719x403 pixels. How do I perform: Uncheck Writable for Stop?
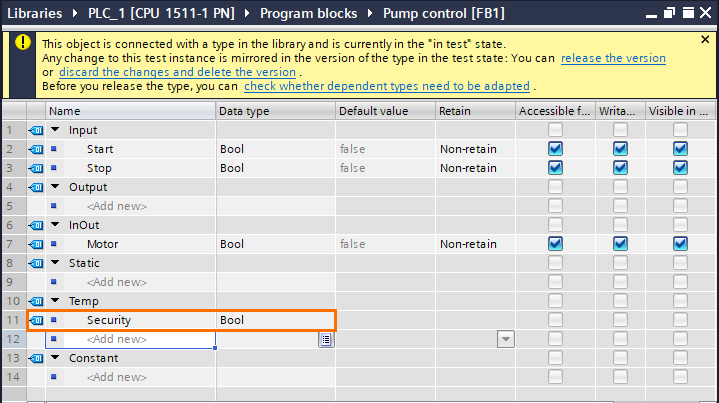tap(620, 168)
